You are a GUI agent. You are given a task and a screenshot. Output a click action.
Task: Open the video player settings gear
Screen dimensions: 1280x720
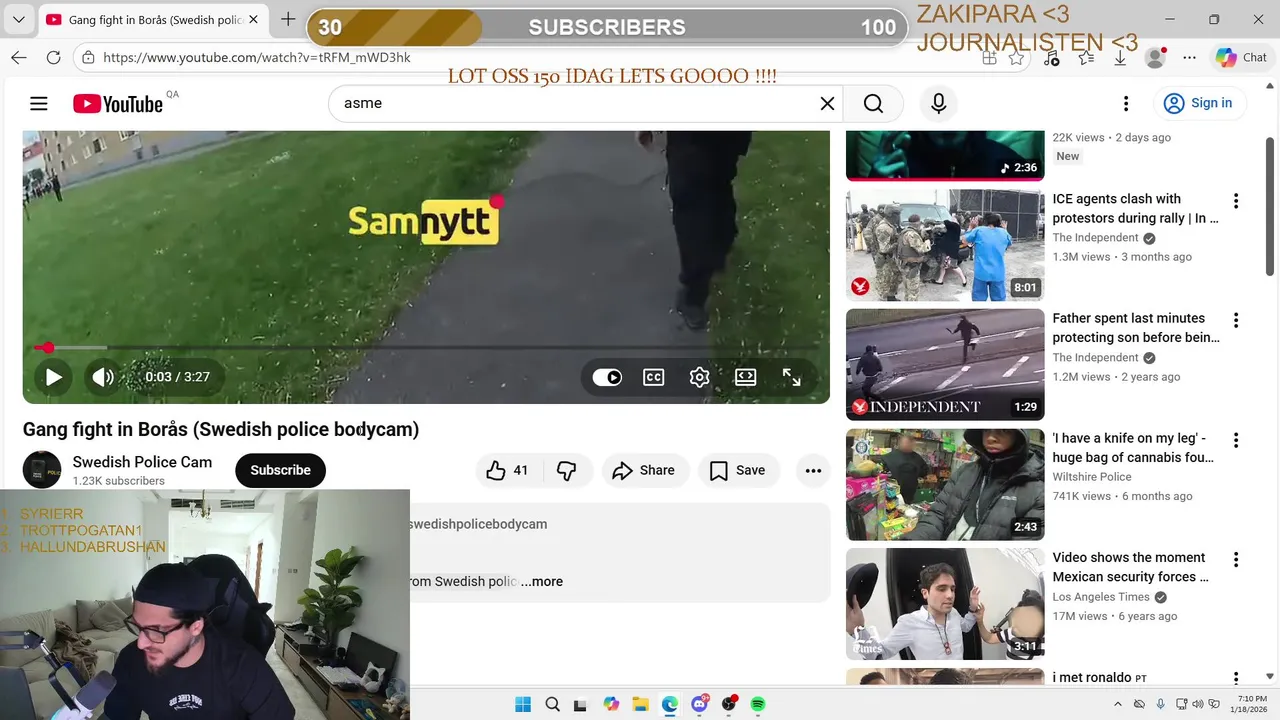pos(699,377)
